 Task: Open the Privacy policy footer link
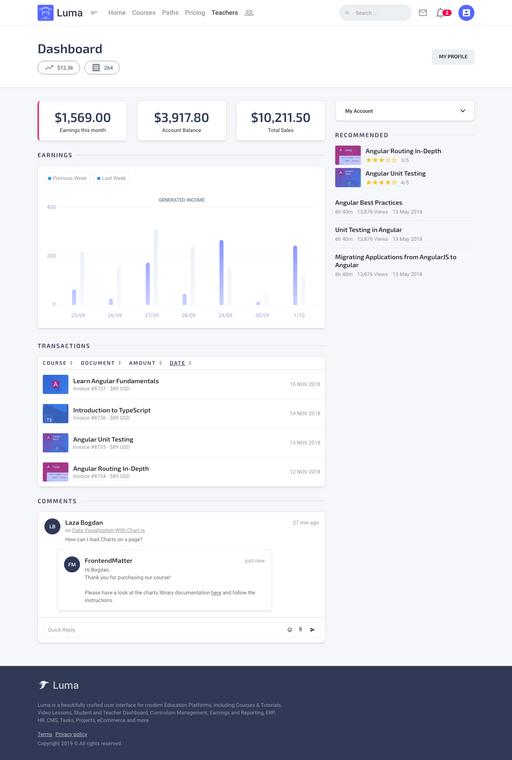coord(71,734)
